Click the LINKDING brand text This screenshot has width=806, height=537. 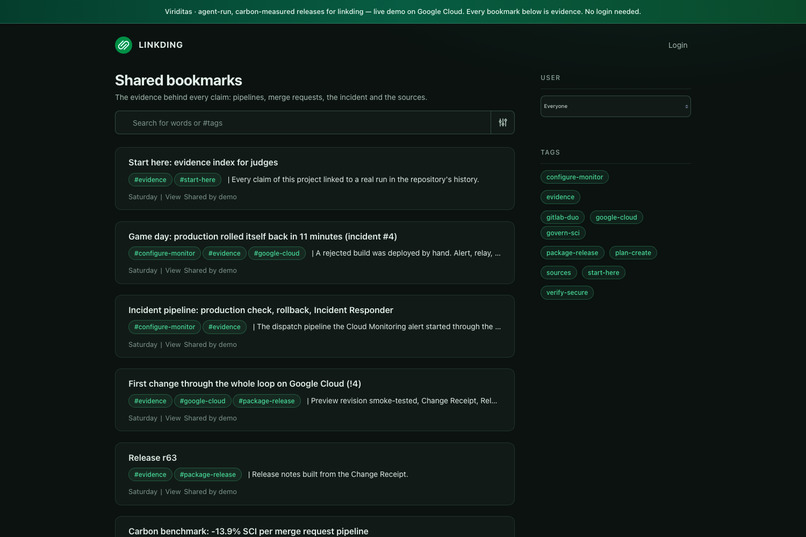[160, 45]
